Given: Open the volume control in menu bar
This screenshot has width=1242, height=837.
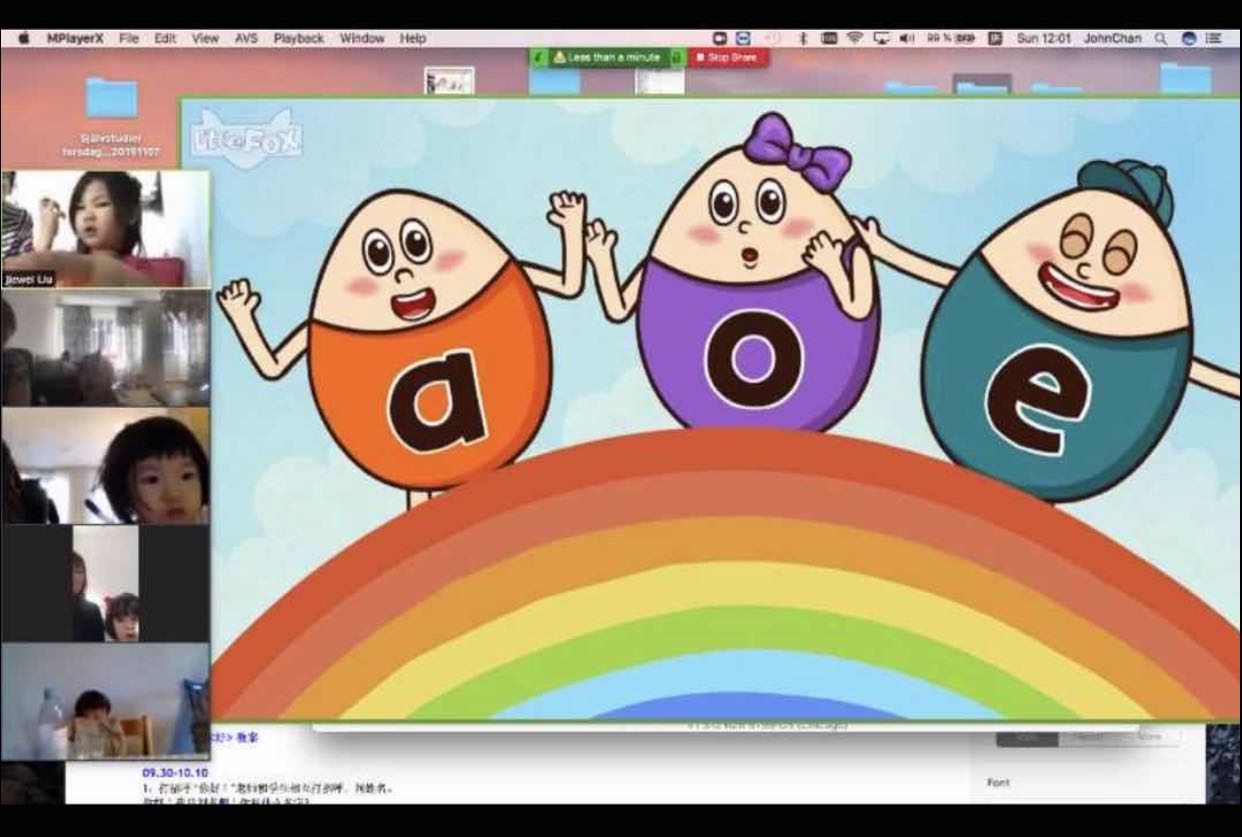Looking at the screenshot, I should click(907, 38).
